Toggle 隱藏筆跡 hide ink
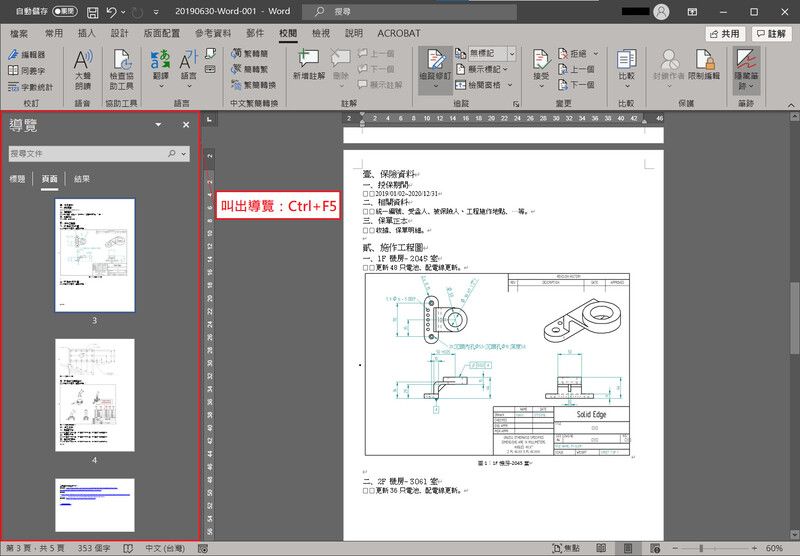This screenshot has width=800, height=556. (x=746, y=70)
